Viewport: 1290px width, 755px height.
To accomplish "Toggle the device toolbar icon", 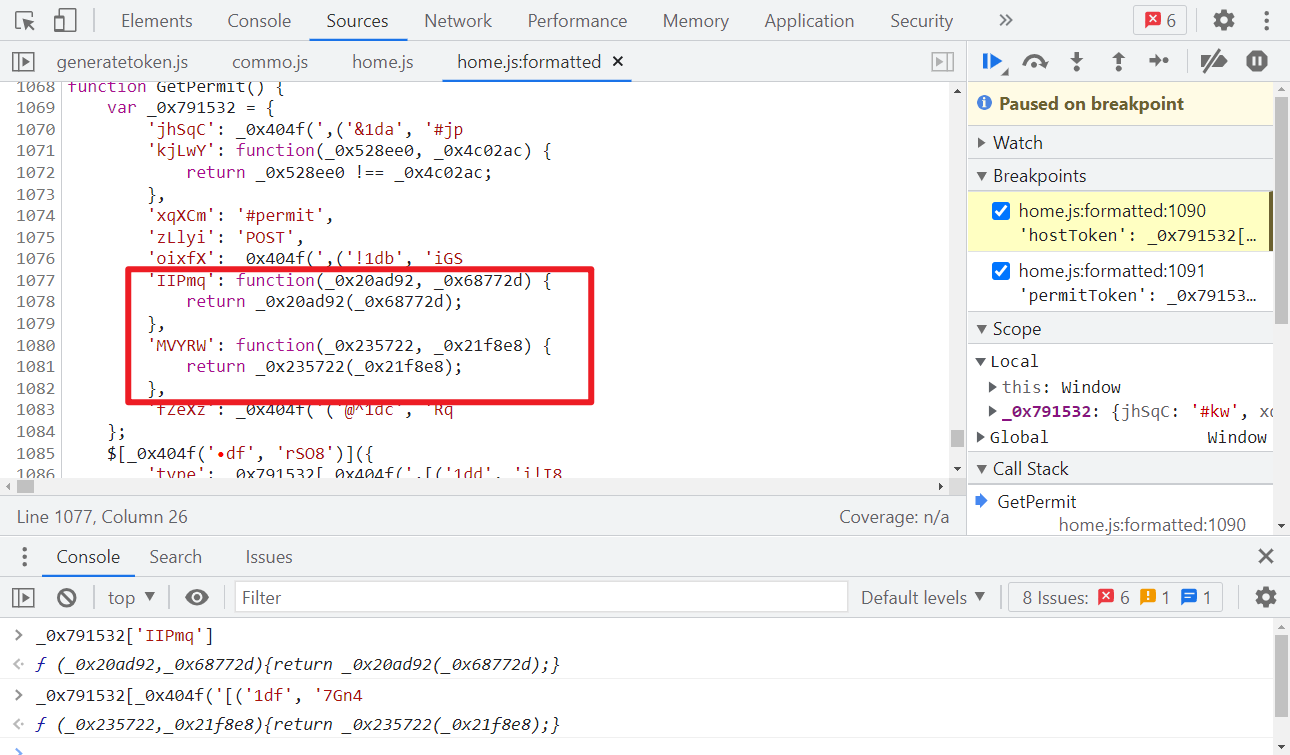I will point(64,20).
